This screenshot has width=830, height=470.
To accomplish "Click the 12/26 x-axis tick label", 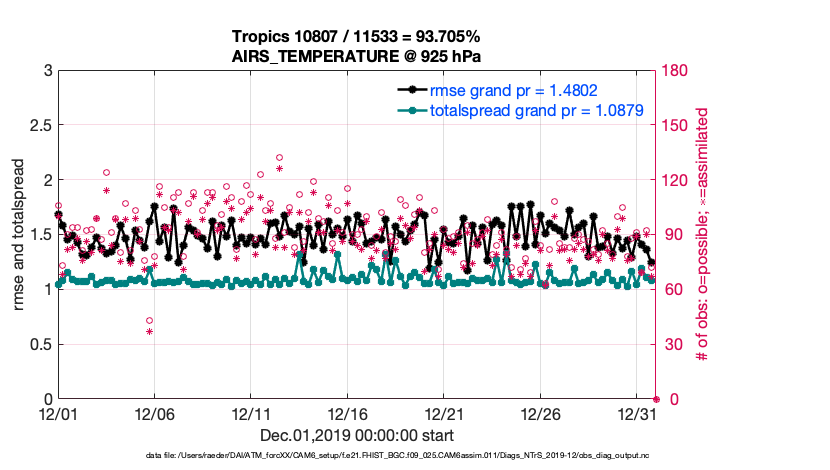I will pyautogui.click(x=540, y=412).
